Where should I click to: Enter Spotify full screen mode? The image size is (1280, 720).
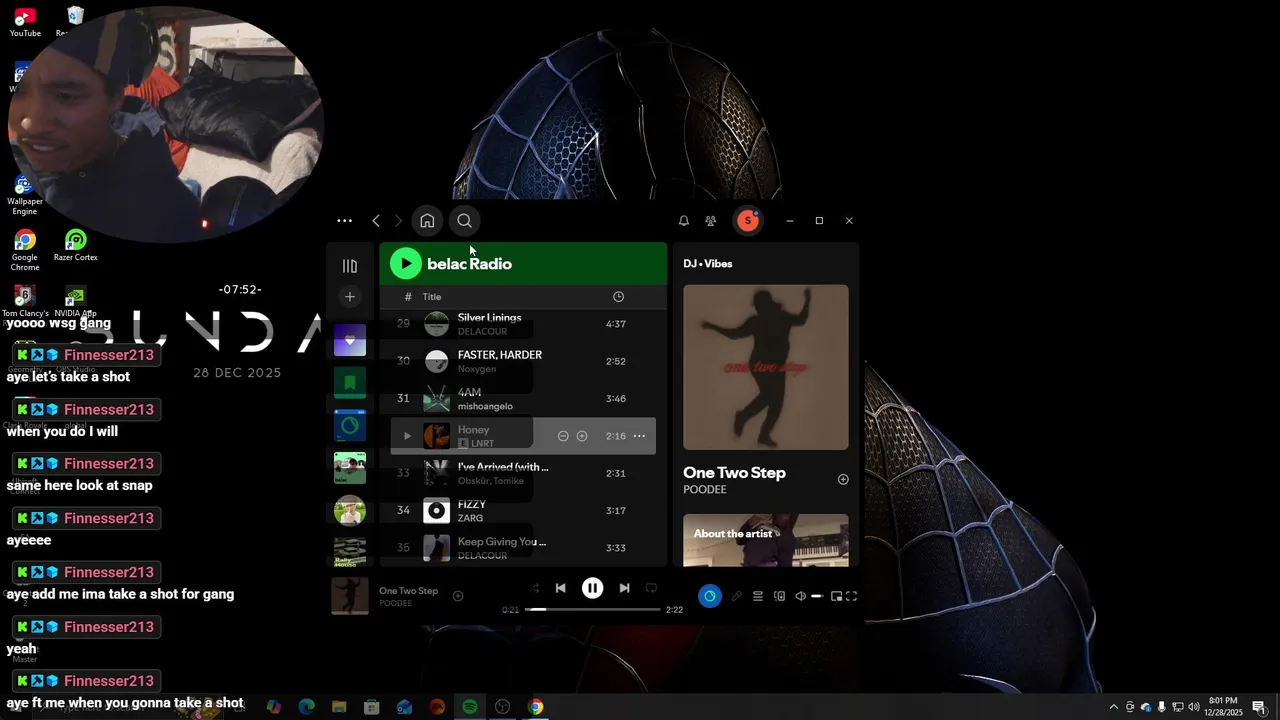pyautogui.click(x=852, y=596)
